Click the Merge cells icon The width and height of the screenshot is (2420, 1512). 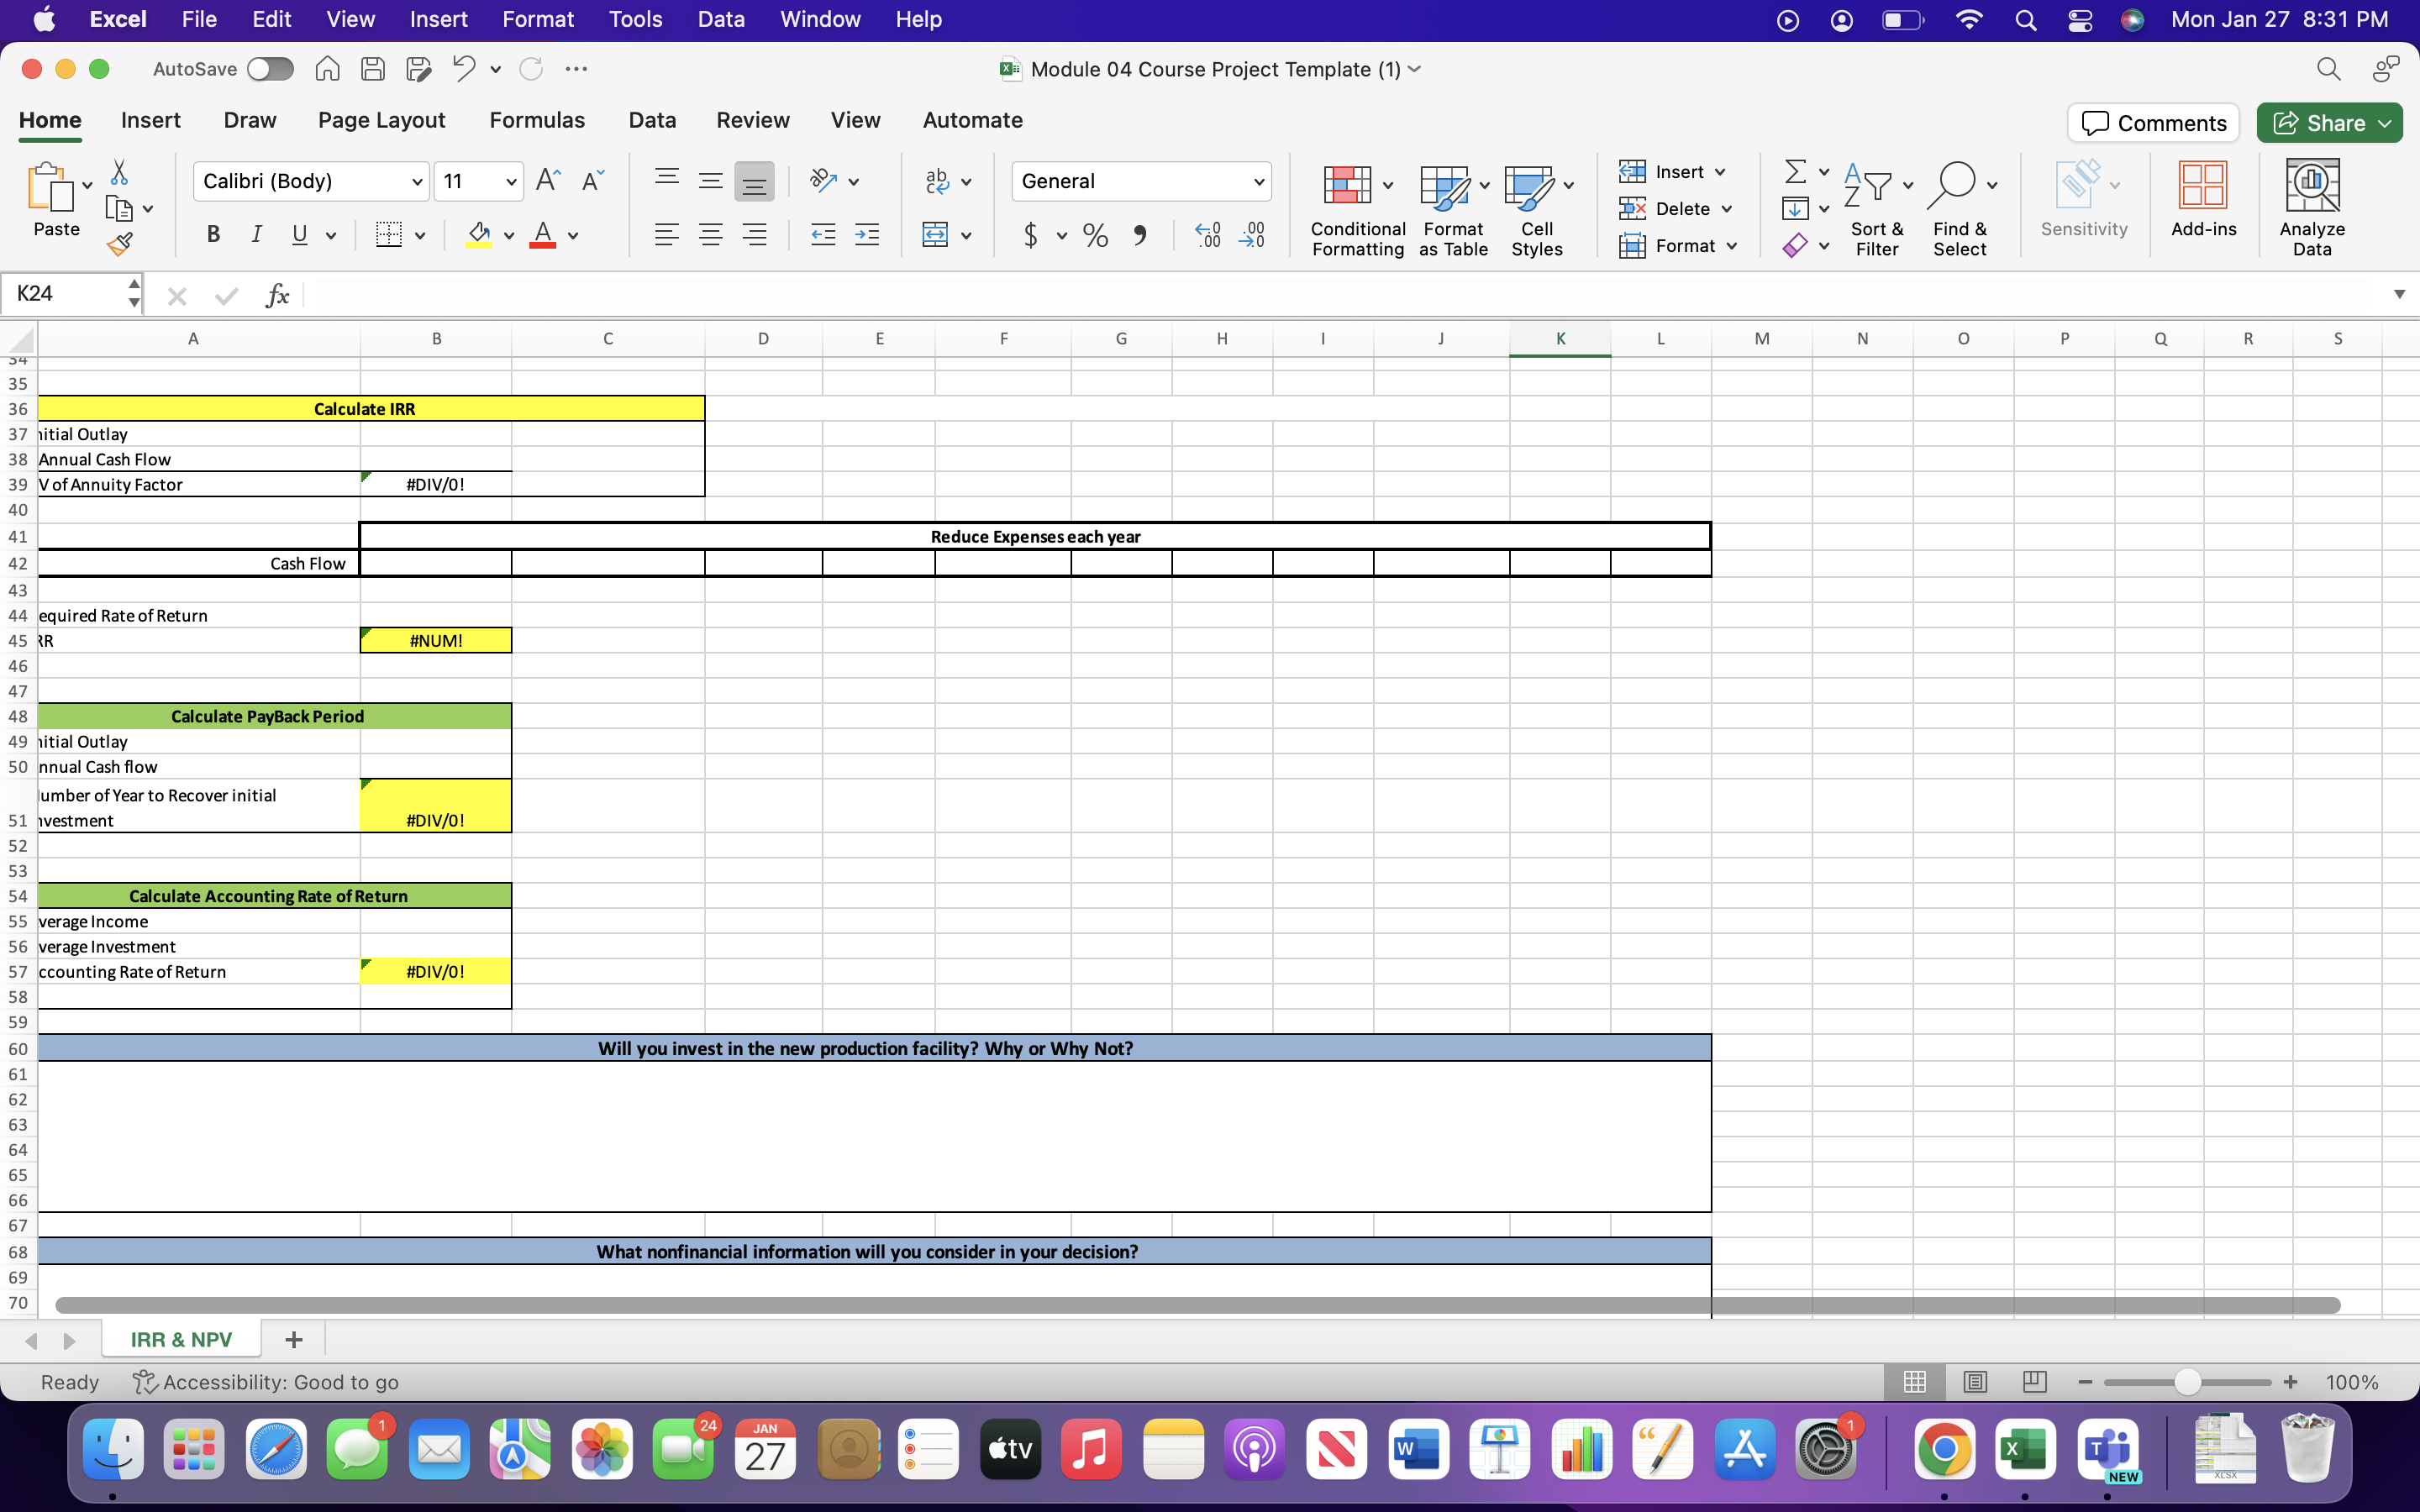(935, 235)
